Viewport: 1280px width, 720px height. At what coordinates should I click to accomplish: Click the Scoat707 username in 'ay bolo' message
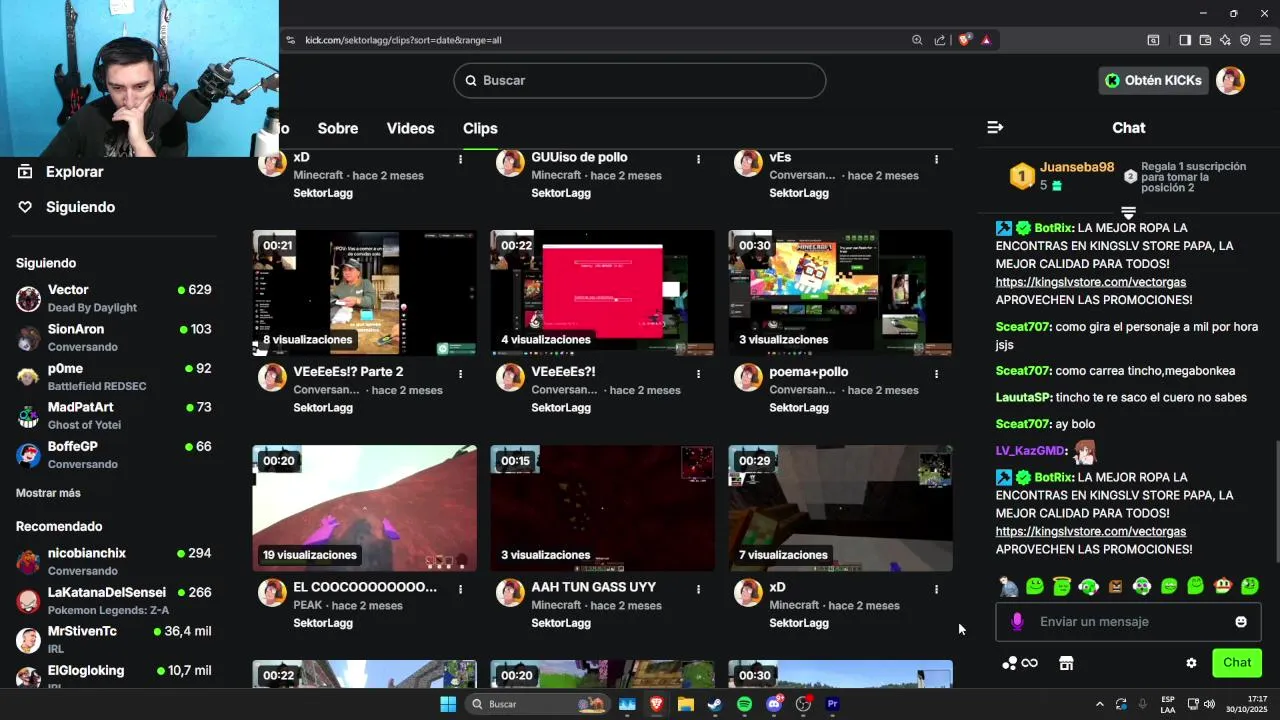(1023, 424)
